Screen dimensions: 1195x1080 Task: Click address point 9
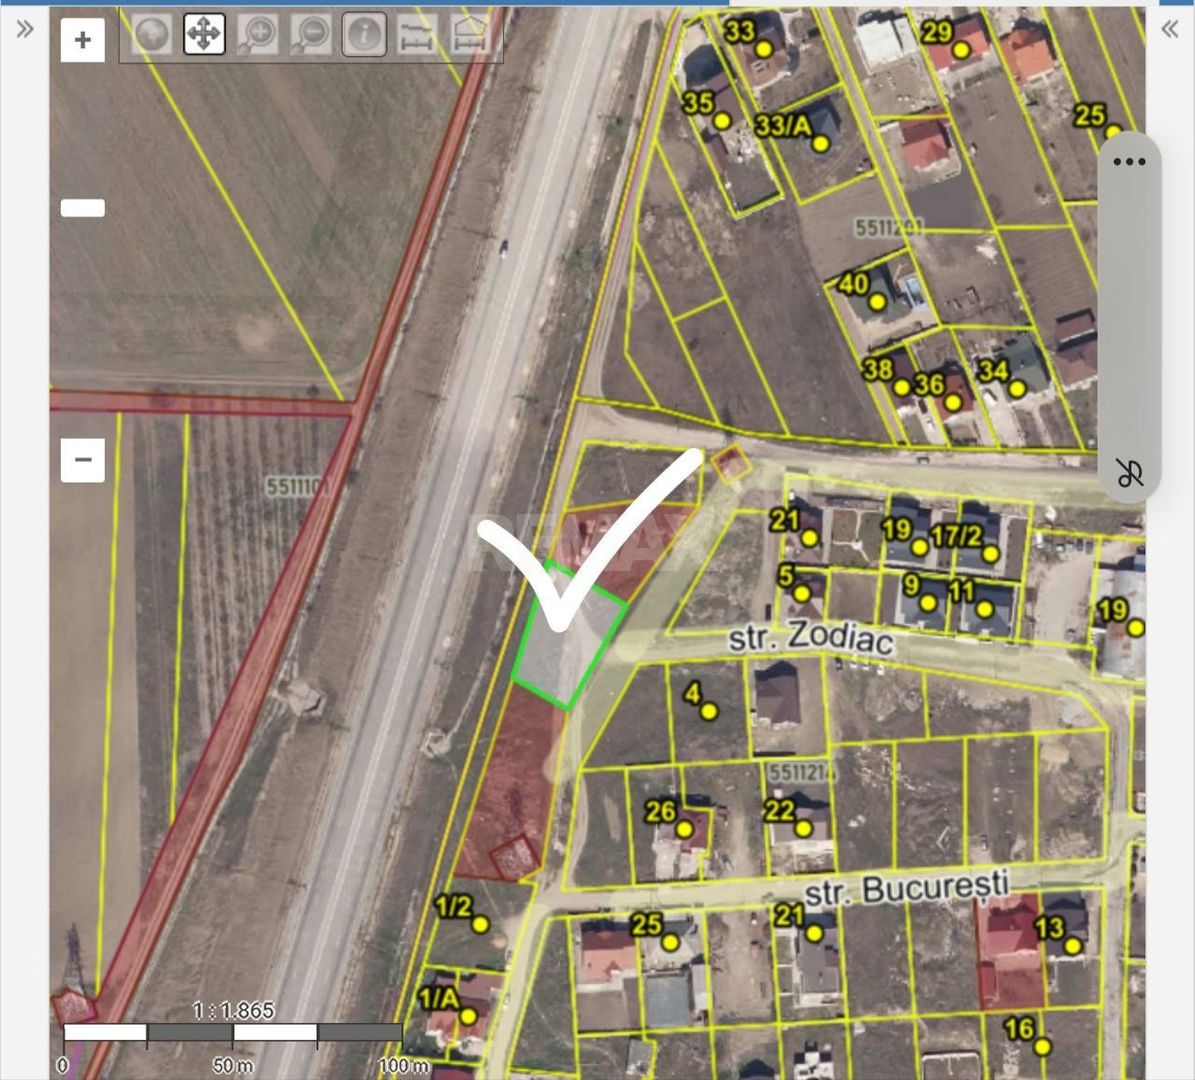tap(927, 603)
